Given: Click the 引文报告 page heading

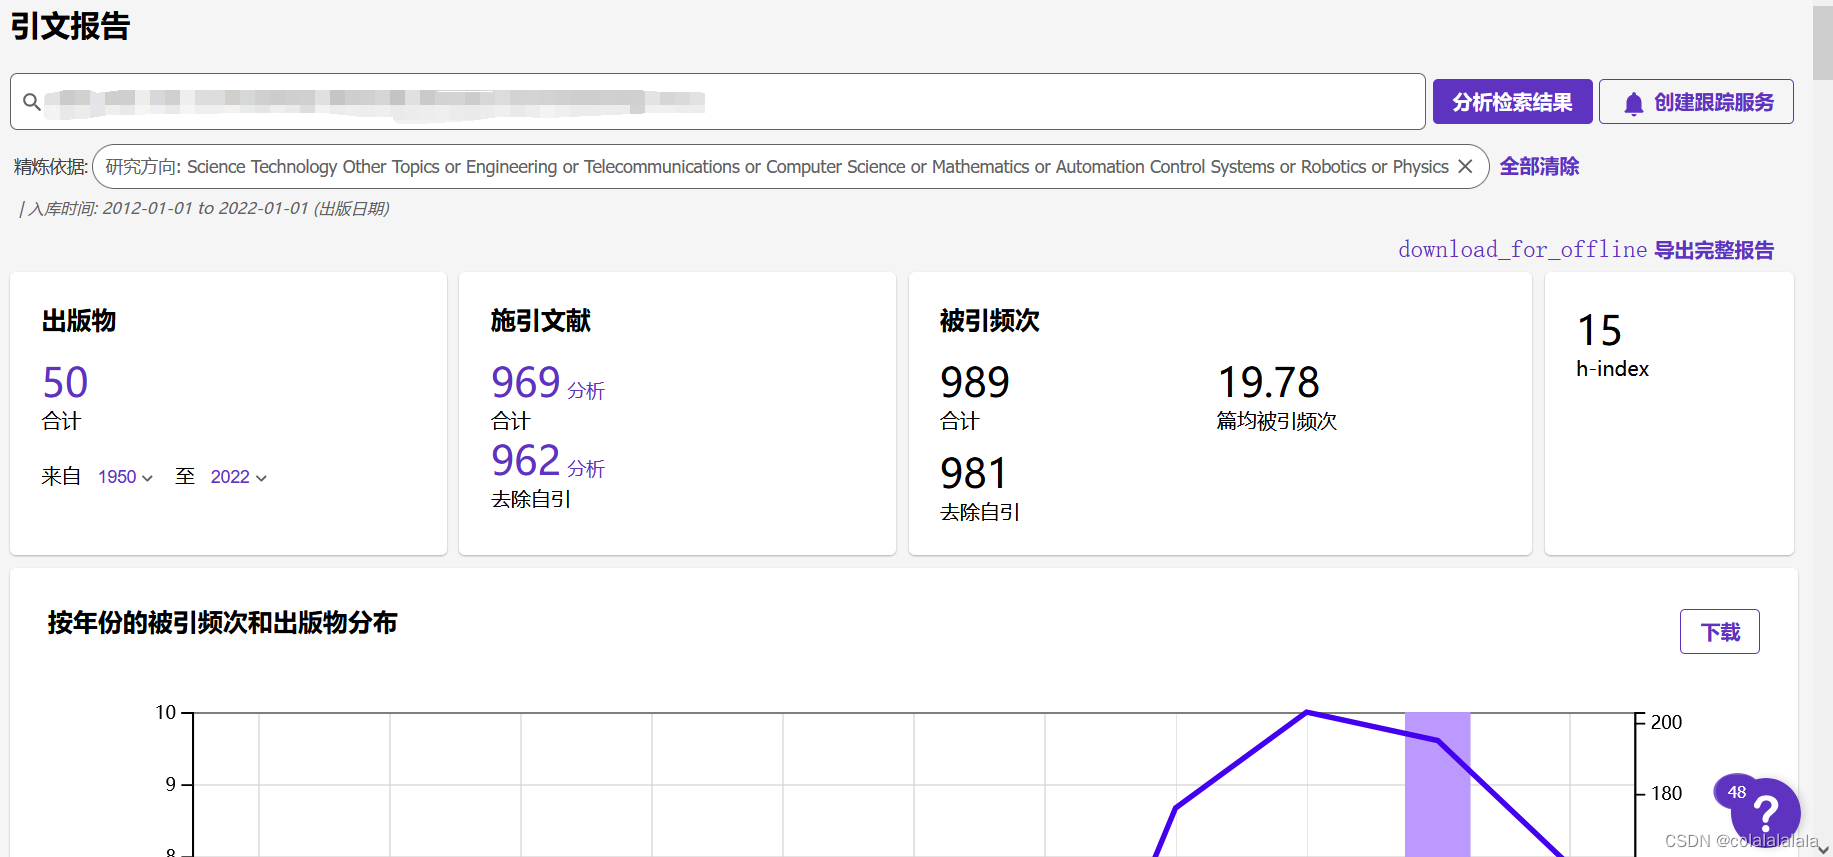Looking at the screenshot, I should tap(70, 26).
